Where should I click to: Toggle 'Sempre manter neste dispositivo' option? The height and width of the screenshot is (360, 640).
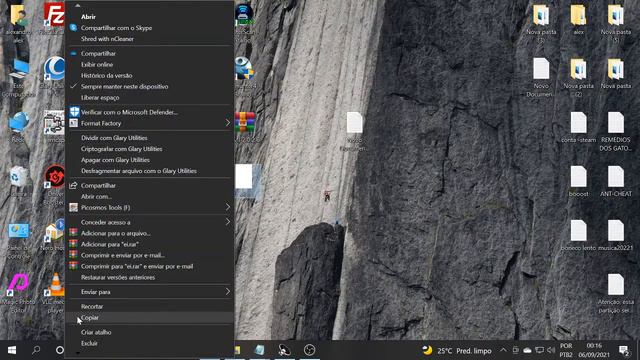tap(149, 87)
